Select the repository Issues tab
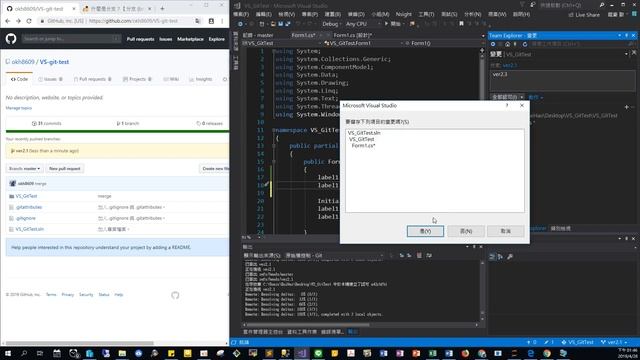Screen dimensions: 640x360 50,79
